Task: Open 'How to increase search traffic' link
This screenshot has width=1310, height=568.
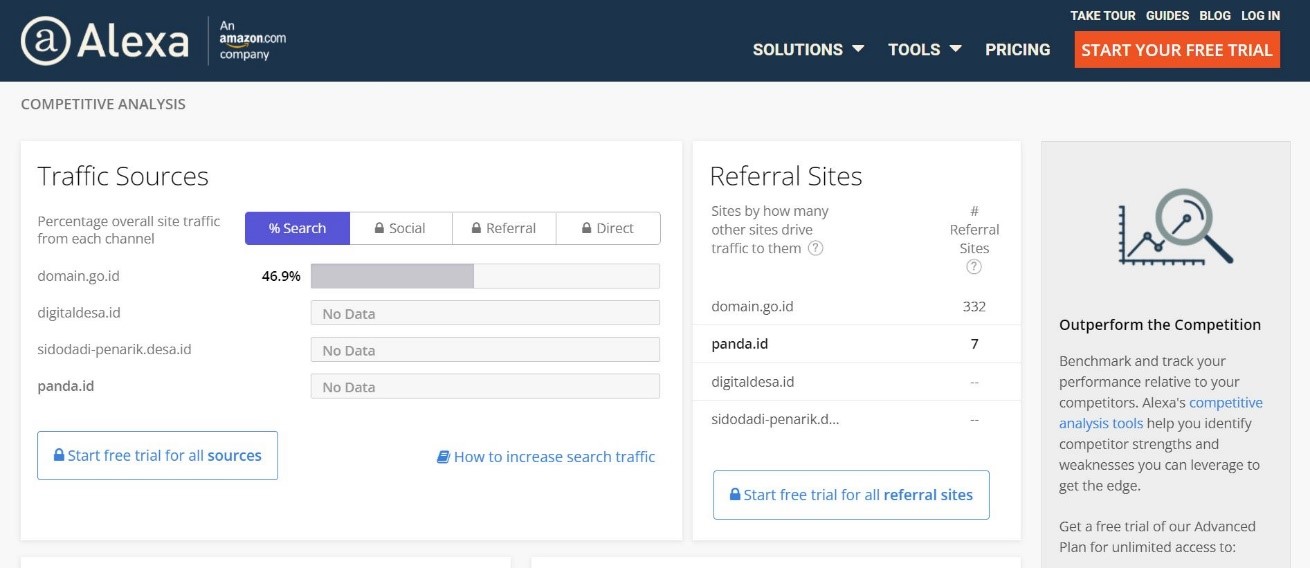Action: click(x=546, y=456)
